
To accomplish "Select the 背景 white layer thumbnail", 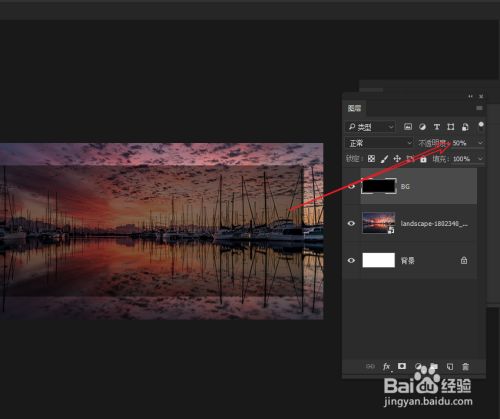I will pos(379,260).
